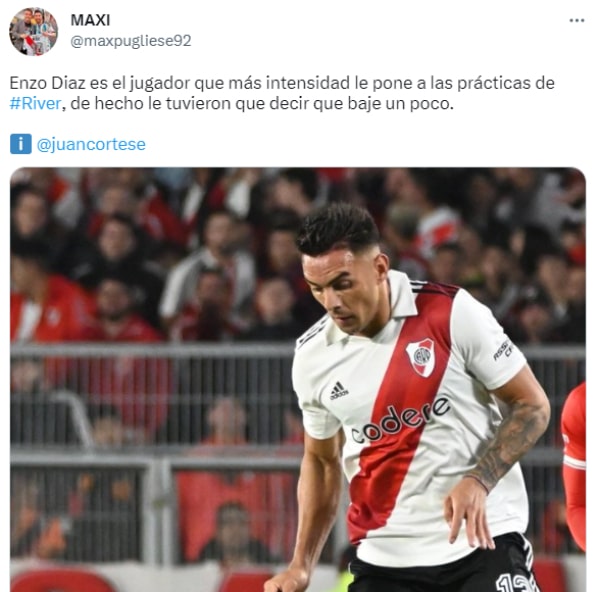Click the MAXI display name
600x592 pixels.
point(90,20)
